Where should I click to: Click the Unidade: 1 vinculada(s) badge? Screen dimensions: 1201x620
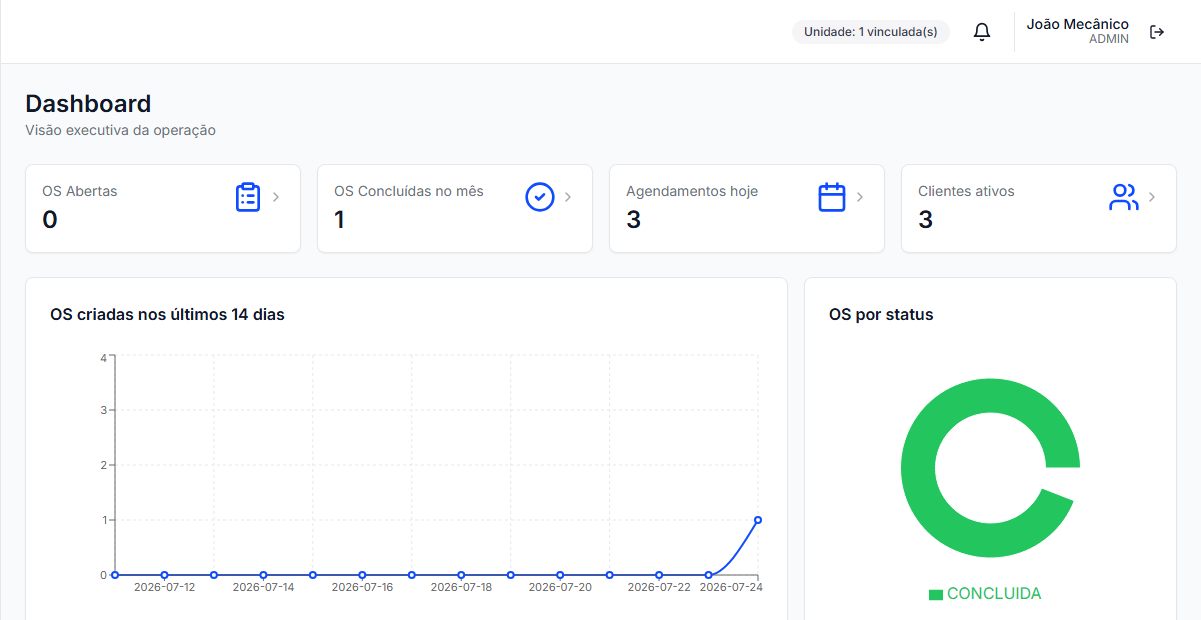click(x=871, y=32)
